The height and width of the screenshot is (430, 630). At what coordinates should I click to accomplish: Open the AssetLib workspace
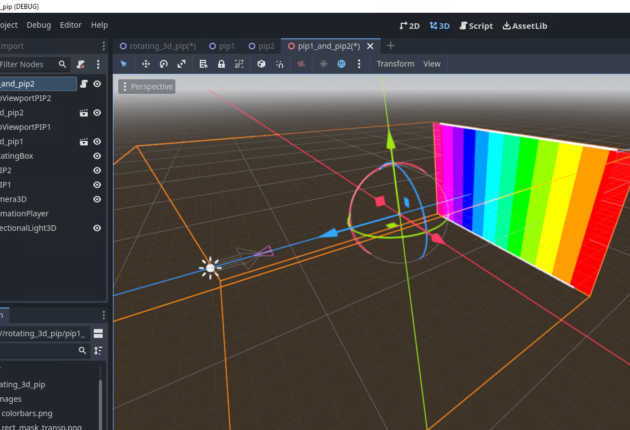(525, 26)
